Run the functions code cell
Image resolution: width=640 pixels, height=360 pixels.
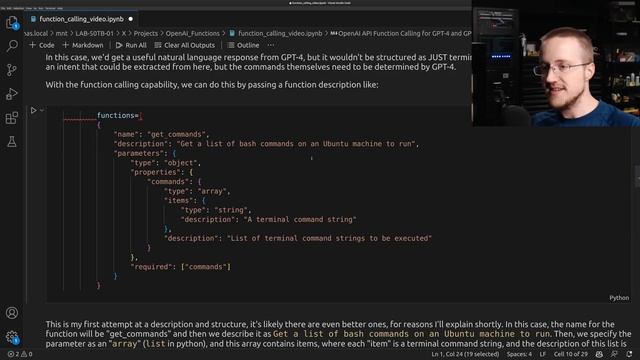coord(33,110)
